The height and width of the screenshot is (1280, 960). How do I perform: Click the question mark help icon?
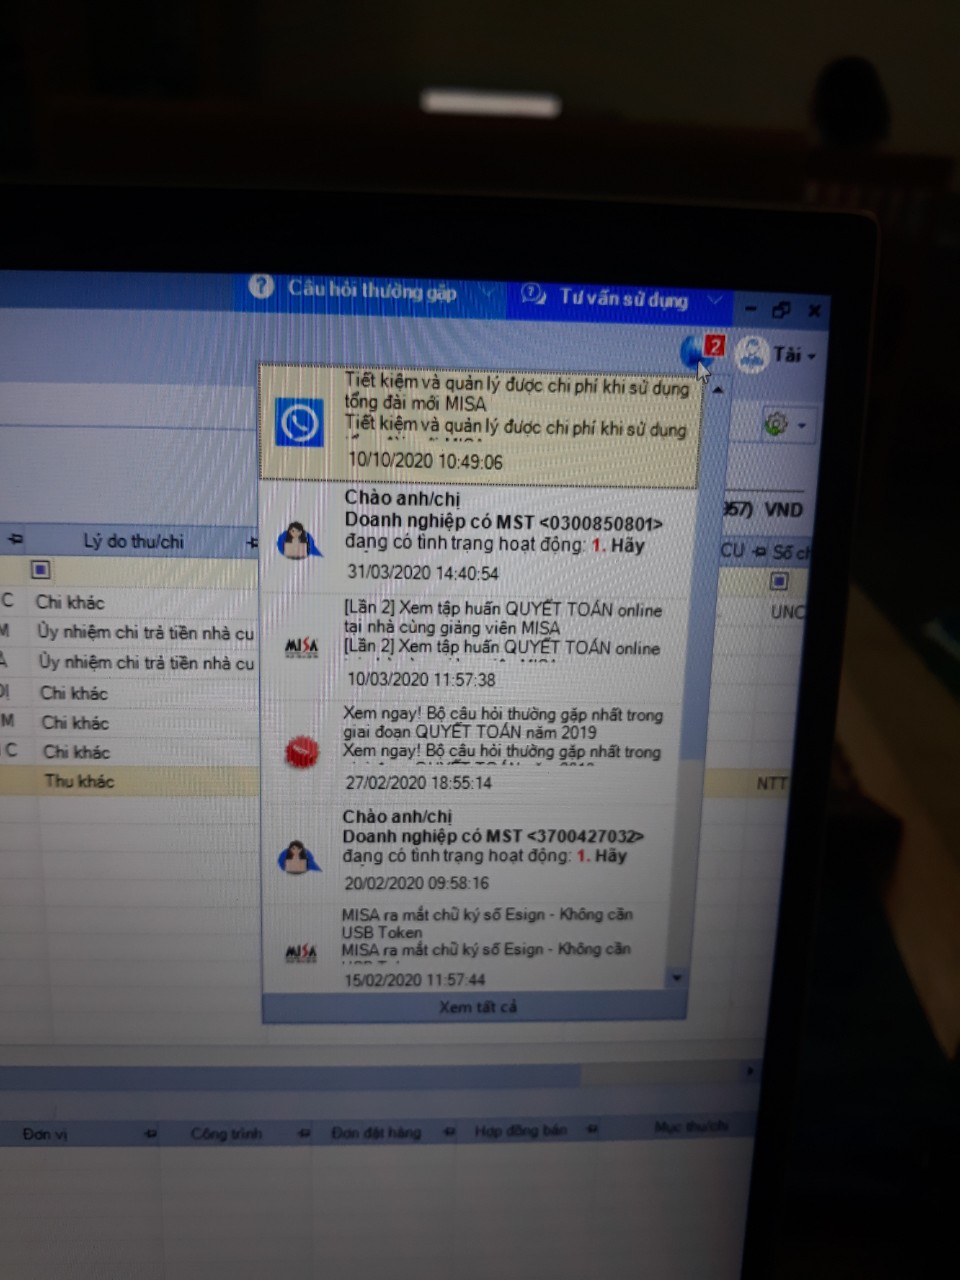click(x=261, y=287)
